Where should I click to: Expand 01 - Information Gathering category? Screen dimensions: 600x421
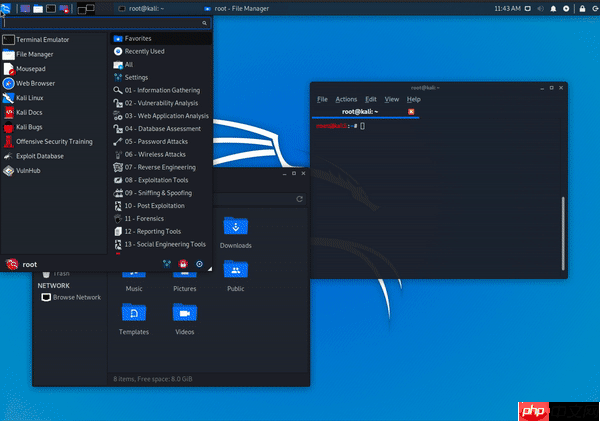(161, 90)
